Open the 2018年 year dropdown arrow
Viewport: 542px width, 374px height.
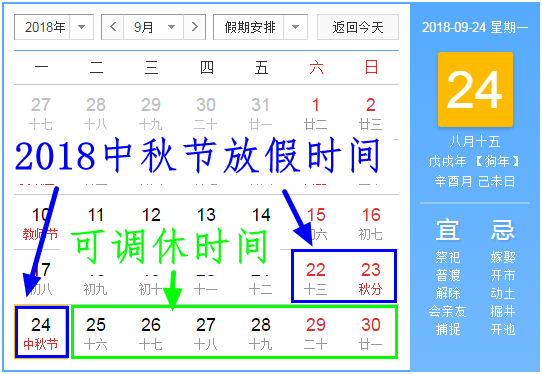click(82, 27)
